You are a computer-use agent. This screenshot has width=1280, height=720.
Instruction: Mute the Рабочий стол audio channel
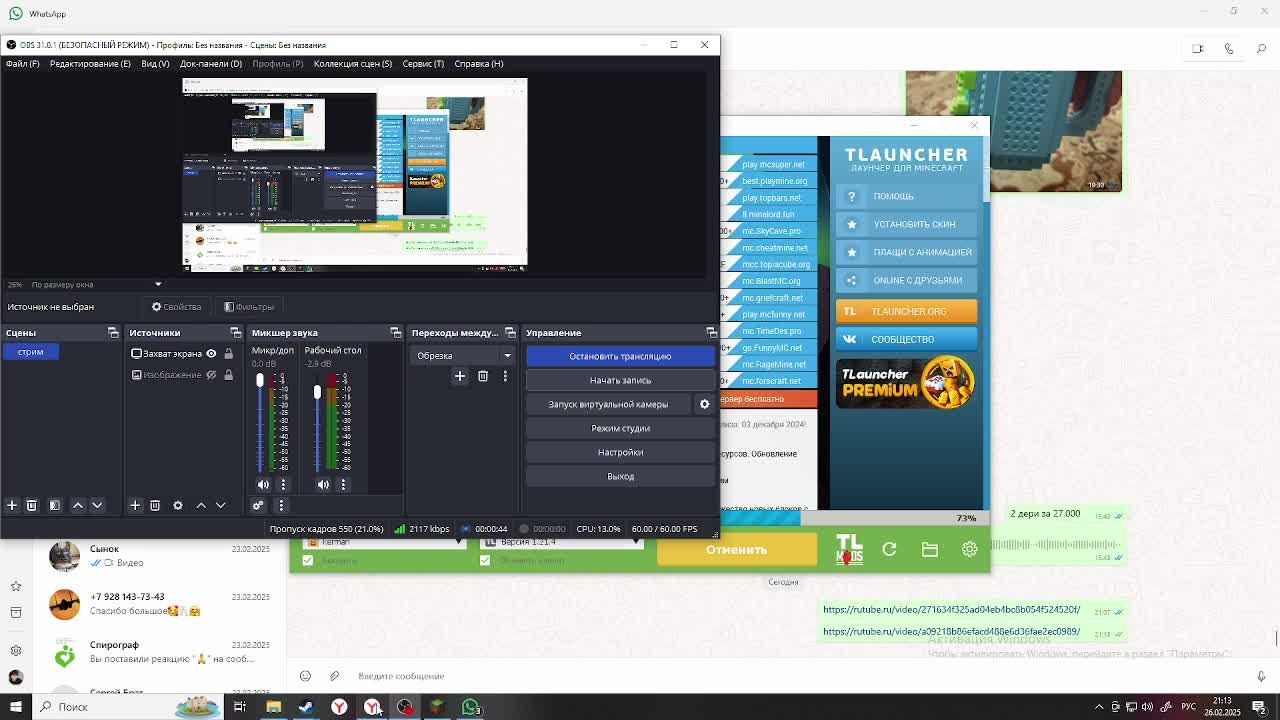pos(323,485)
